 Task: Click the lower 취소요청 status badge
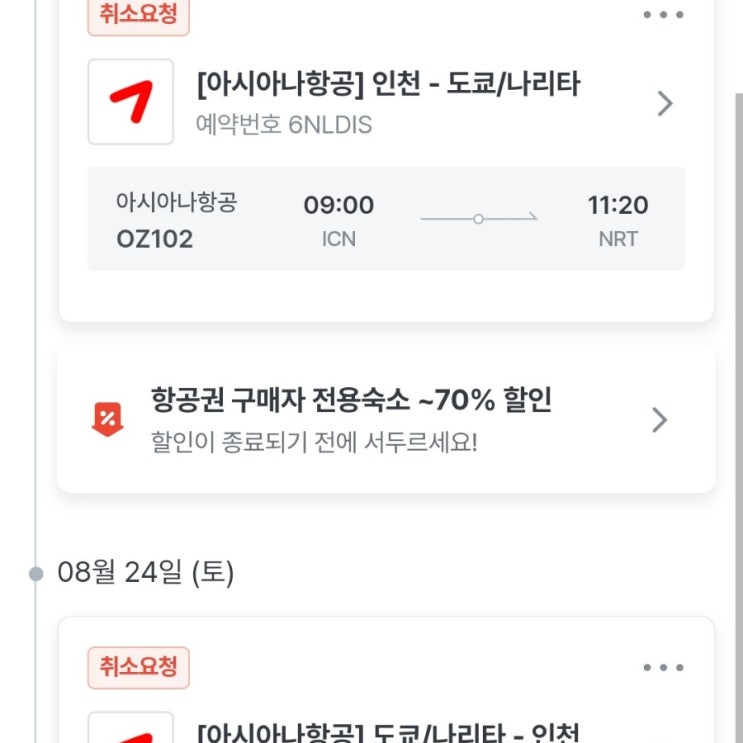click(x=138, y=667)
